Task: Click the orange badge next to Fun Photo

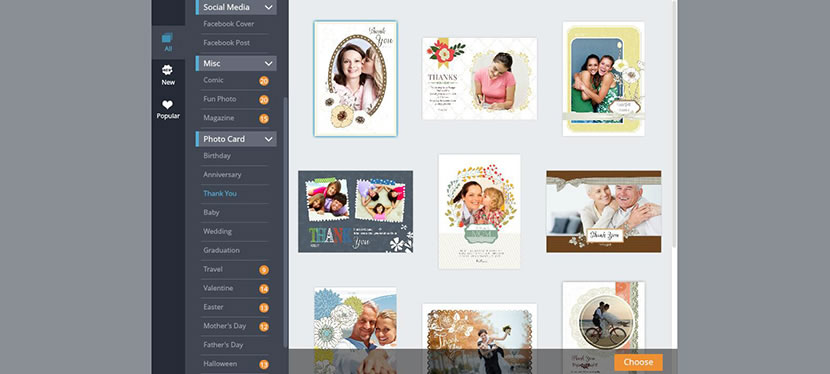Action: (264, 99)
